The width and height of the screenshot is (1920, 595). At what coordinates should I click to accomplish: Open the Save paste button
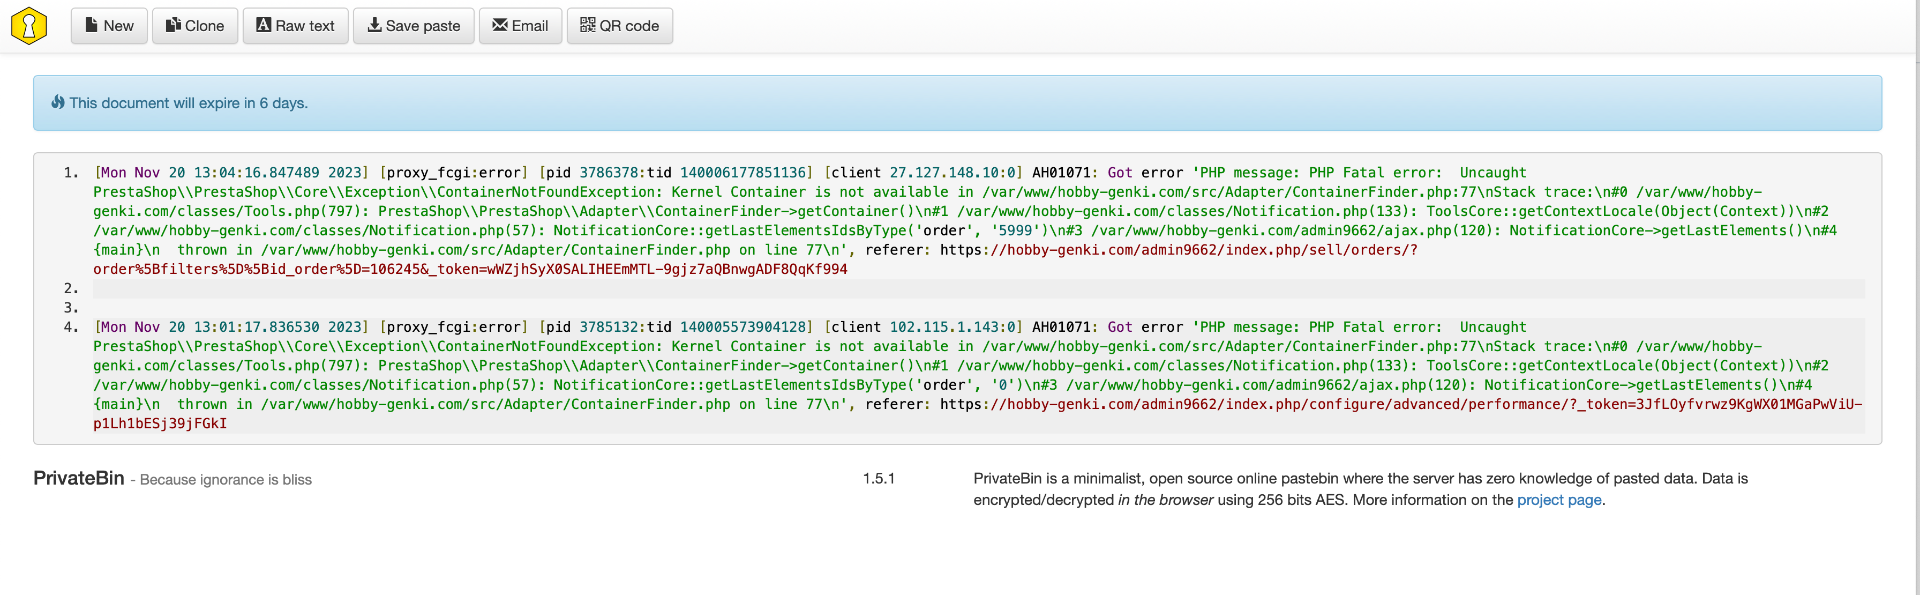pos(414,26)
